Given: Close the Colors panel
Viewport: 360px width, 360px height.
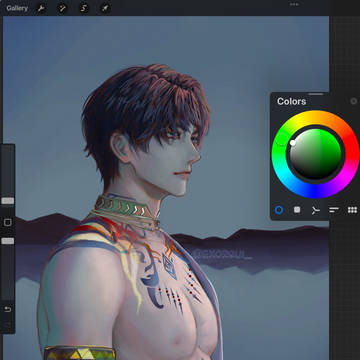Looking at the screenshot, I should tap(354, 101).
